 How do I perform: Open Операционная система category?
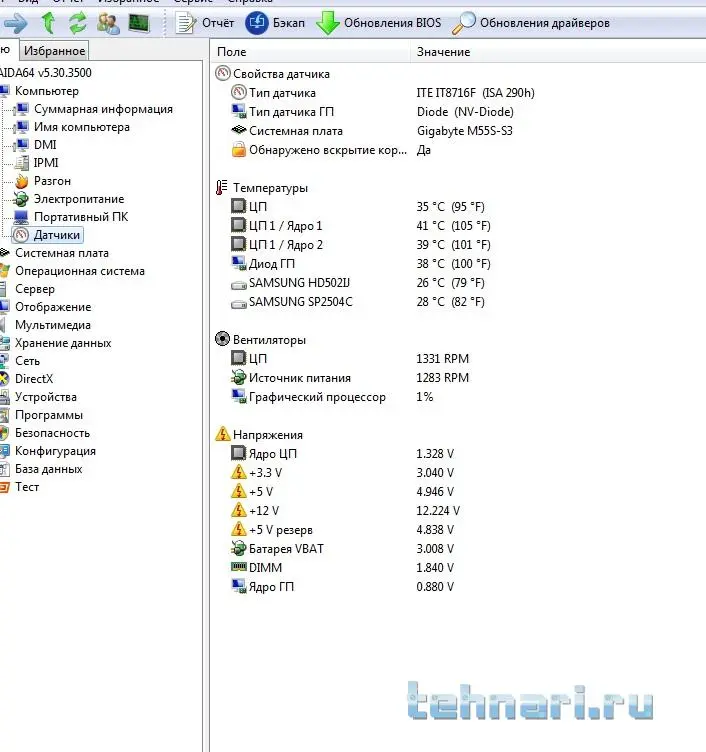[x=80, y=271]
